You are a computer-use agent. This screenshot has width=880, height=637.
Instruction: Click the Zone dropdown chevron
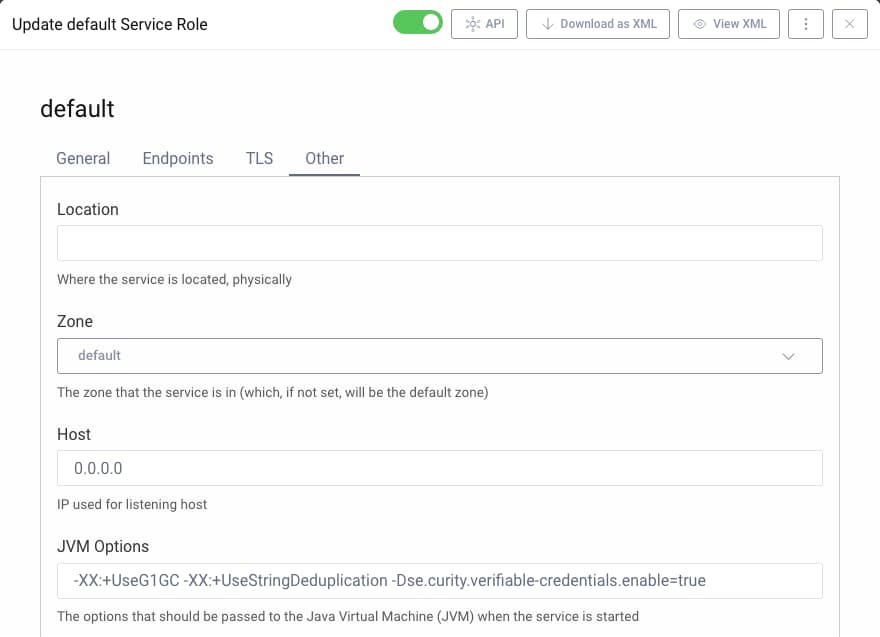click(789, 355)
